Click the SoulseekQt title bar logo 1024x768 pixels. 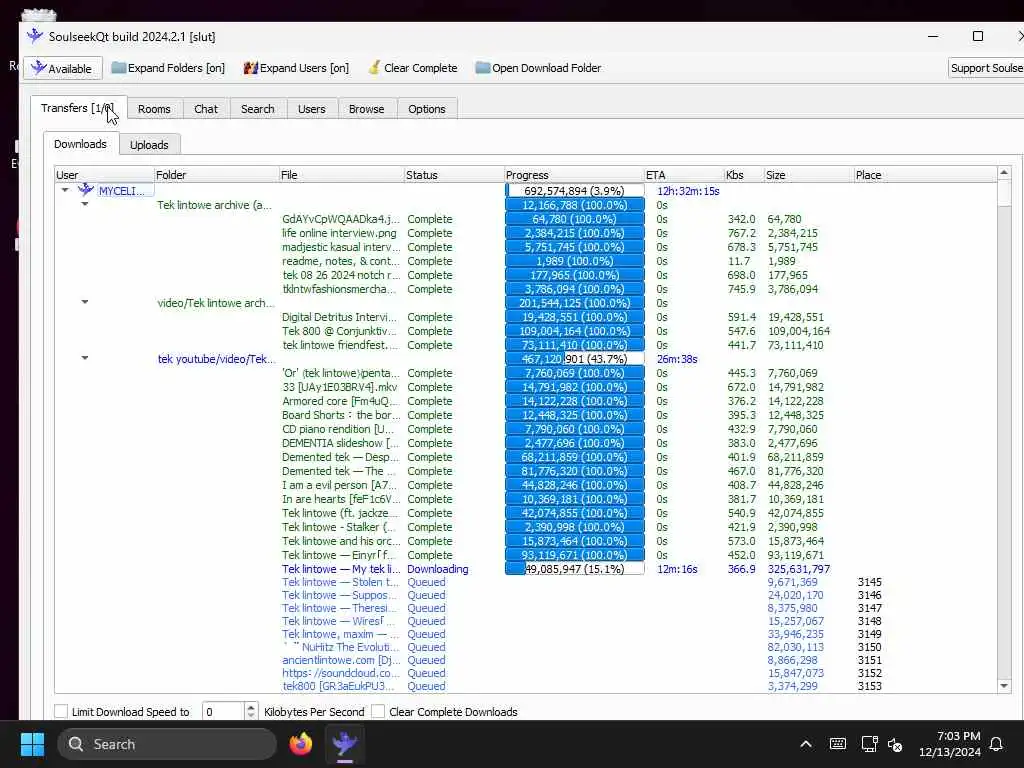[35, 36]
